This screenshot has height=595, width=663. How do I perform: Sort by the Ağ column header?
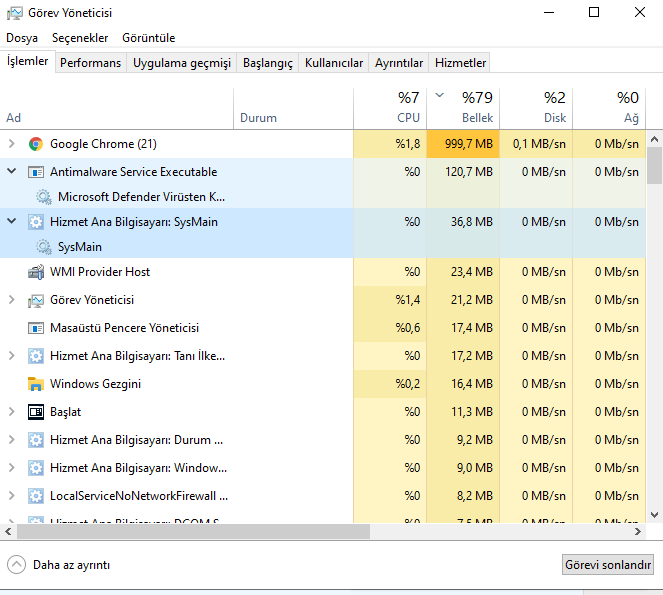(x=609, y=108)
